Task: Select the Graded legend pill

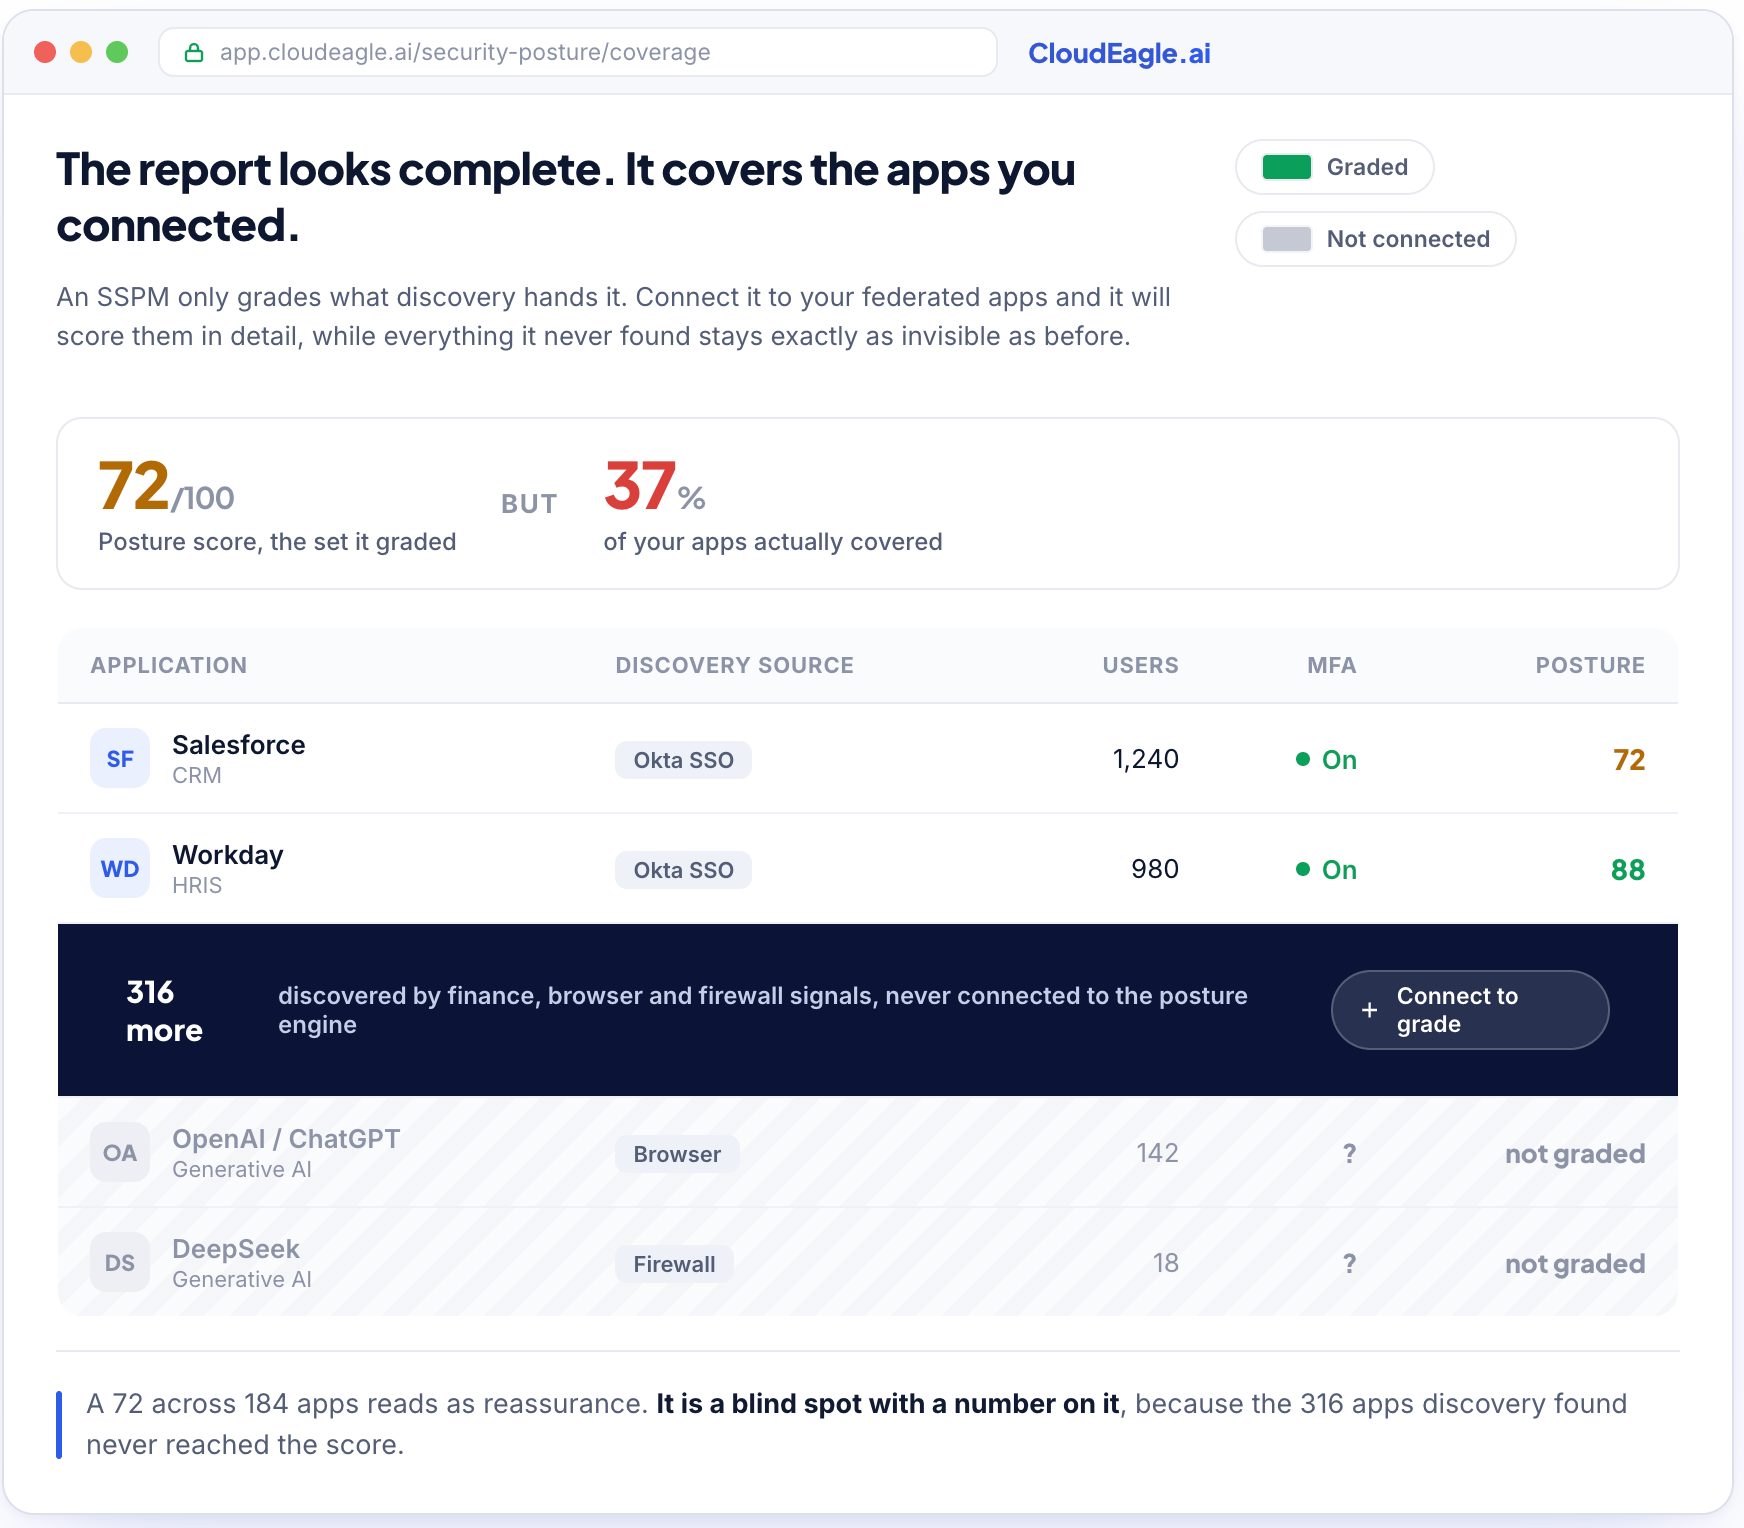Action: tap(1335, 167)
